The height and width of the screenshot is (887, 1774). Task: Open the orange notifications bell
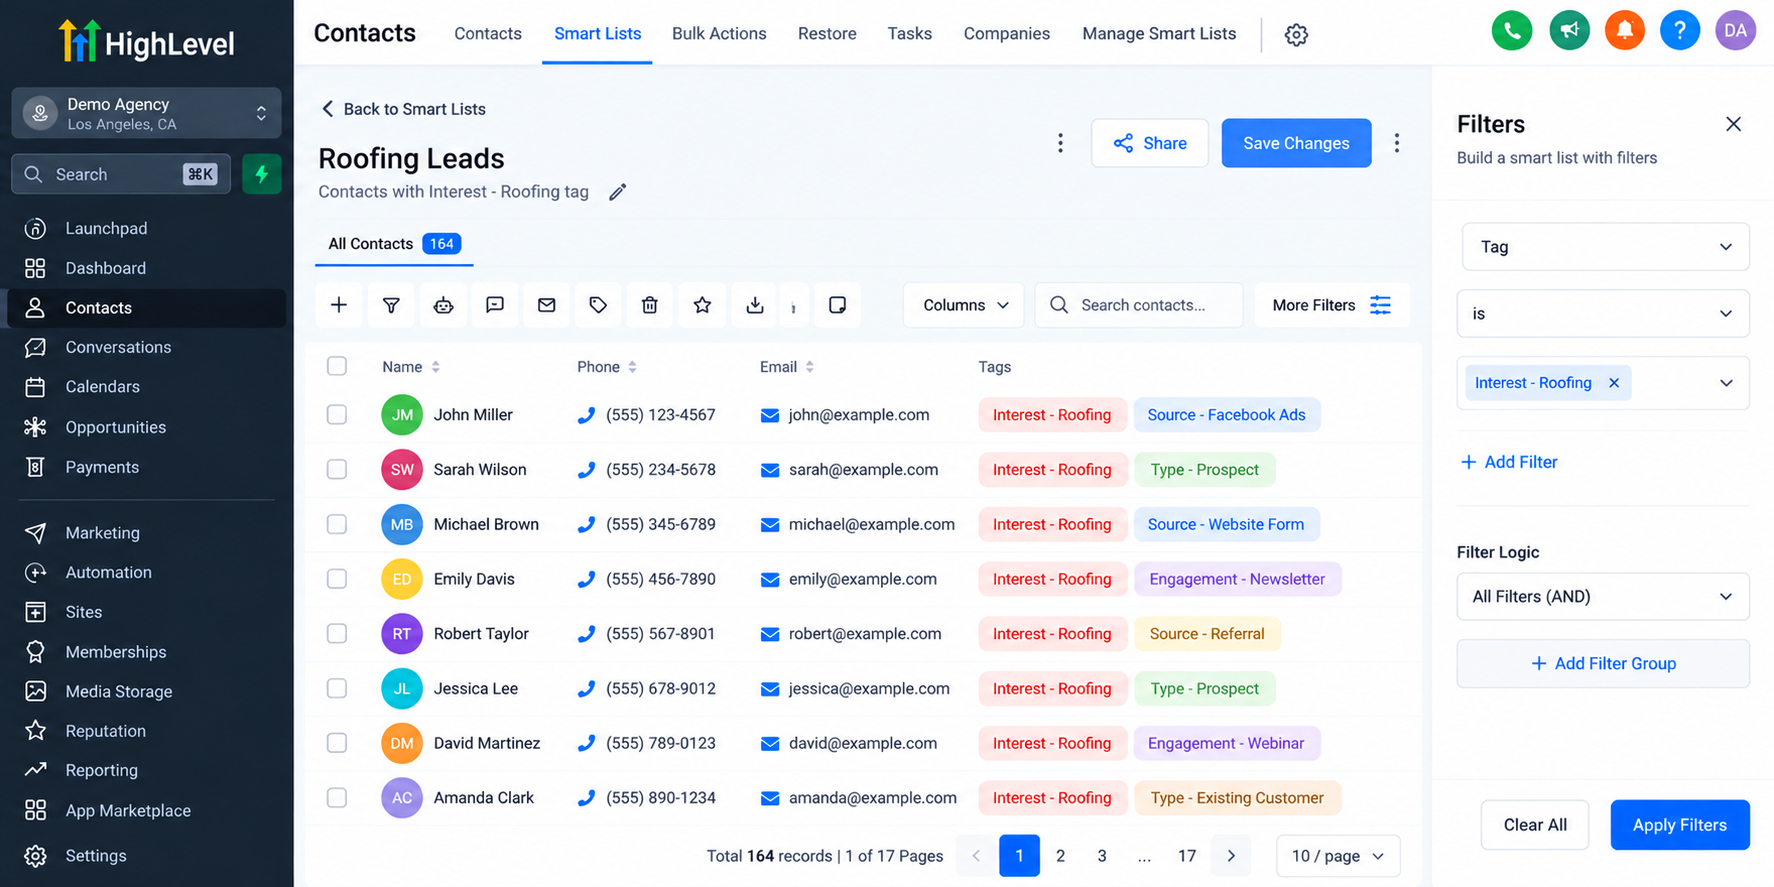[1625, 30]
